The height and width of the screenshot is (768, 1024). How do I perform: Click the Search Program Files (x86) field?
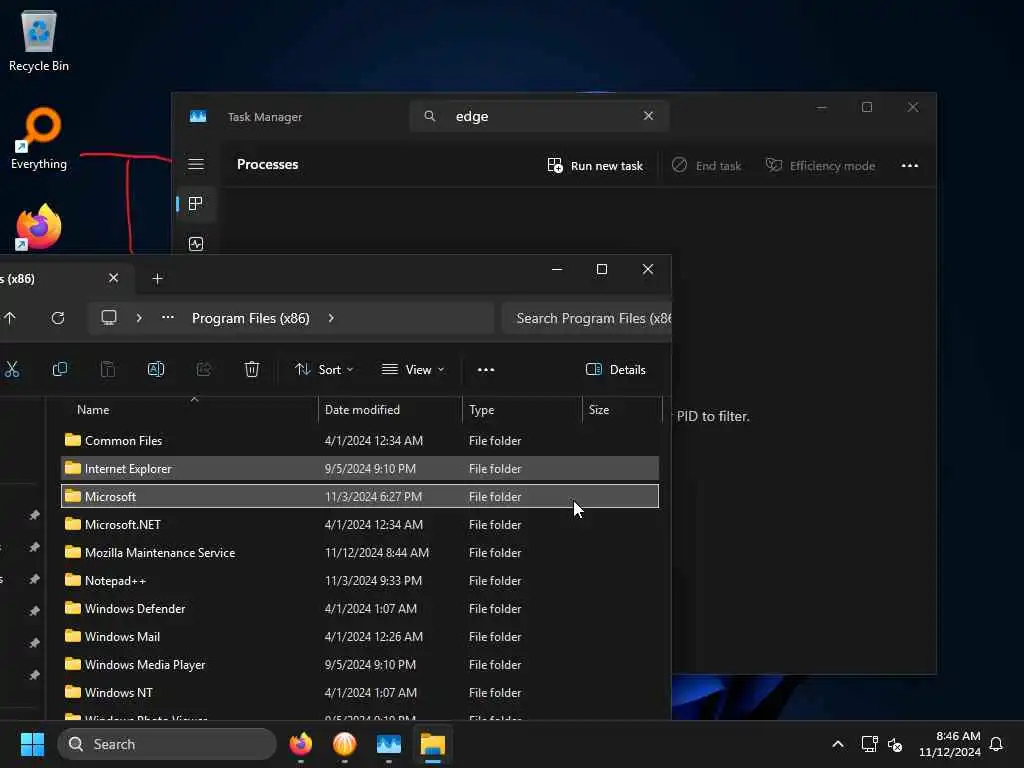(587, 318)
